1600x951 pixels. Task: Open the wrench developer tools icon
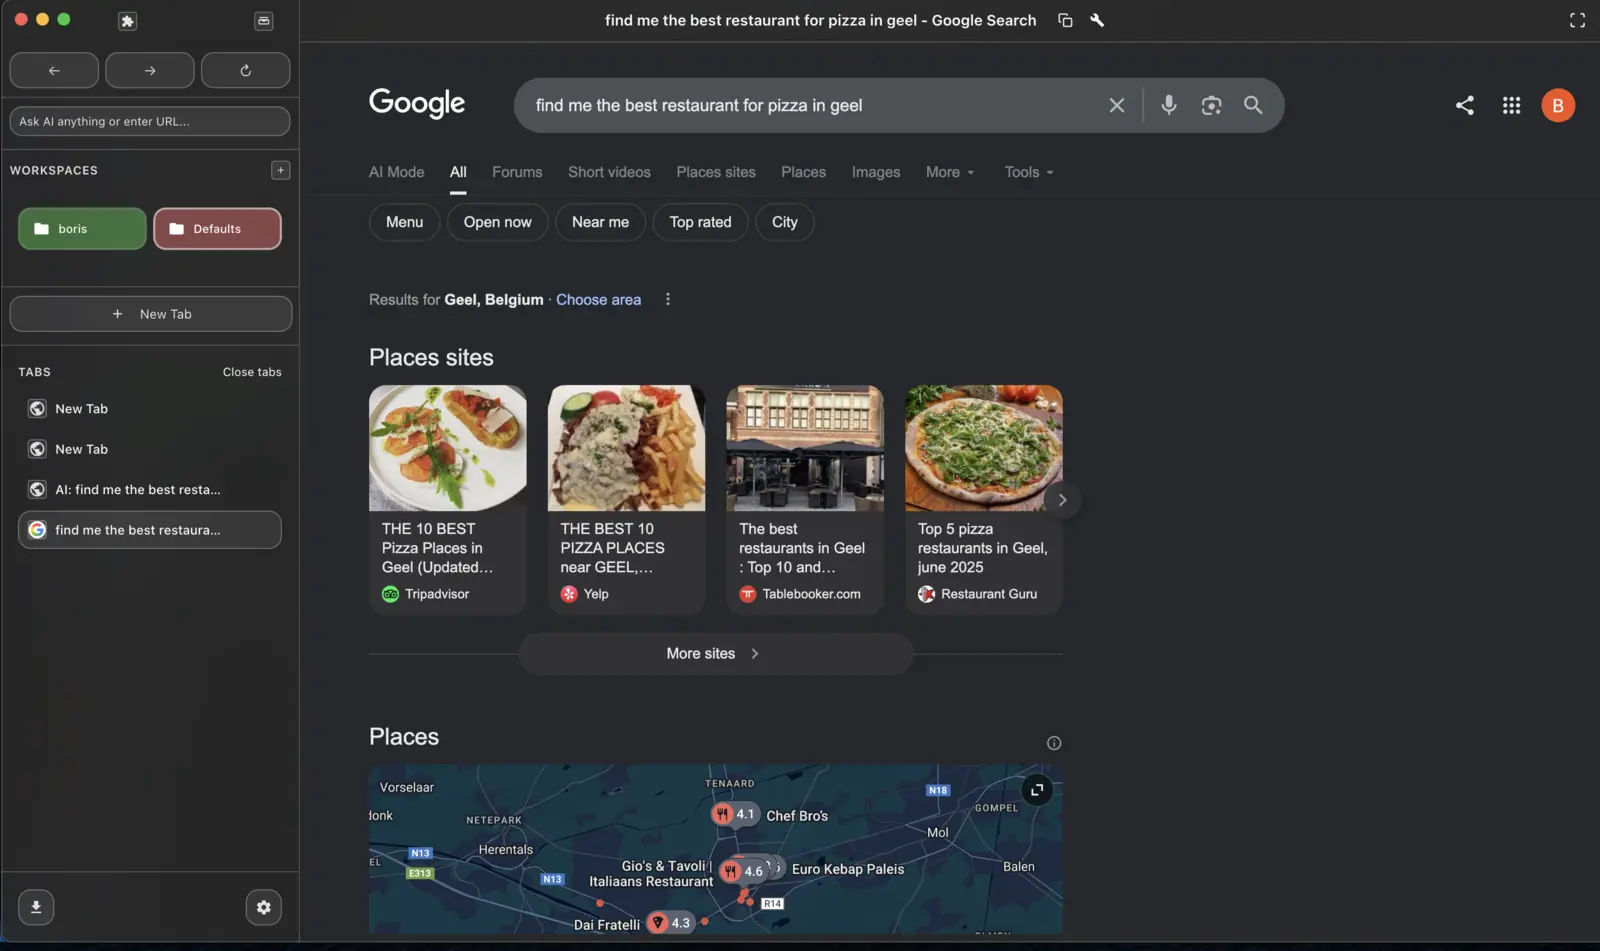[x=1097, y=20]
